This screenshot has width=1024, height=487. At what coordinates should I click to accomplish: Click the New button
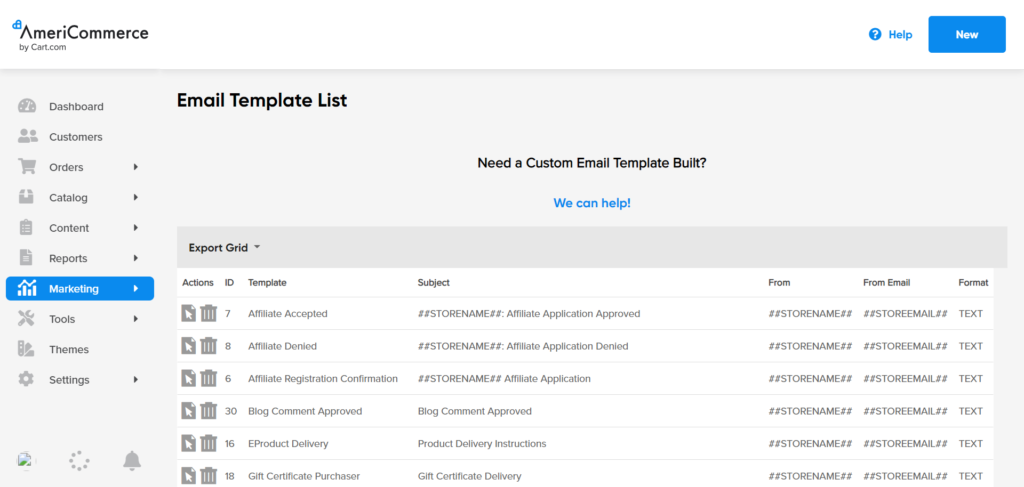[x=967, y=35]
